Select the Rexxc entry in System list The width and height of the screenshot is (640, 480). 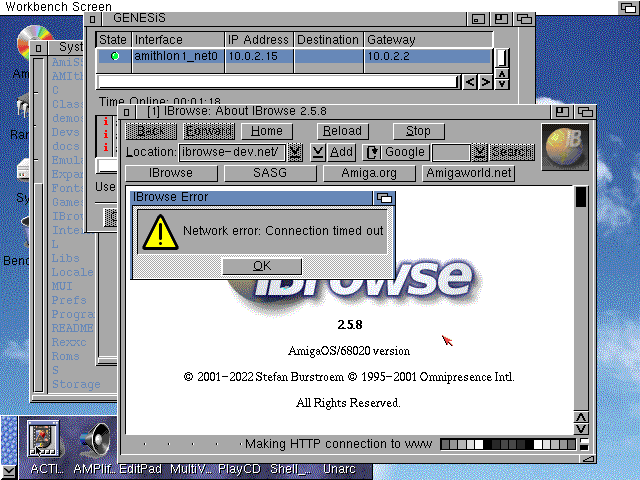[x=69, y=342]
